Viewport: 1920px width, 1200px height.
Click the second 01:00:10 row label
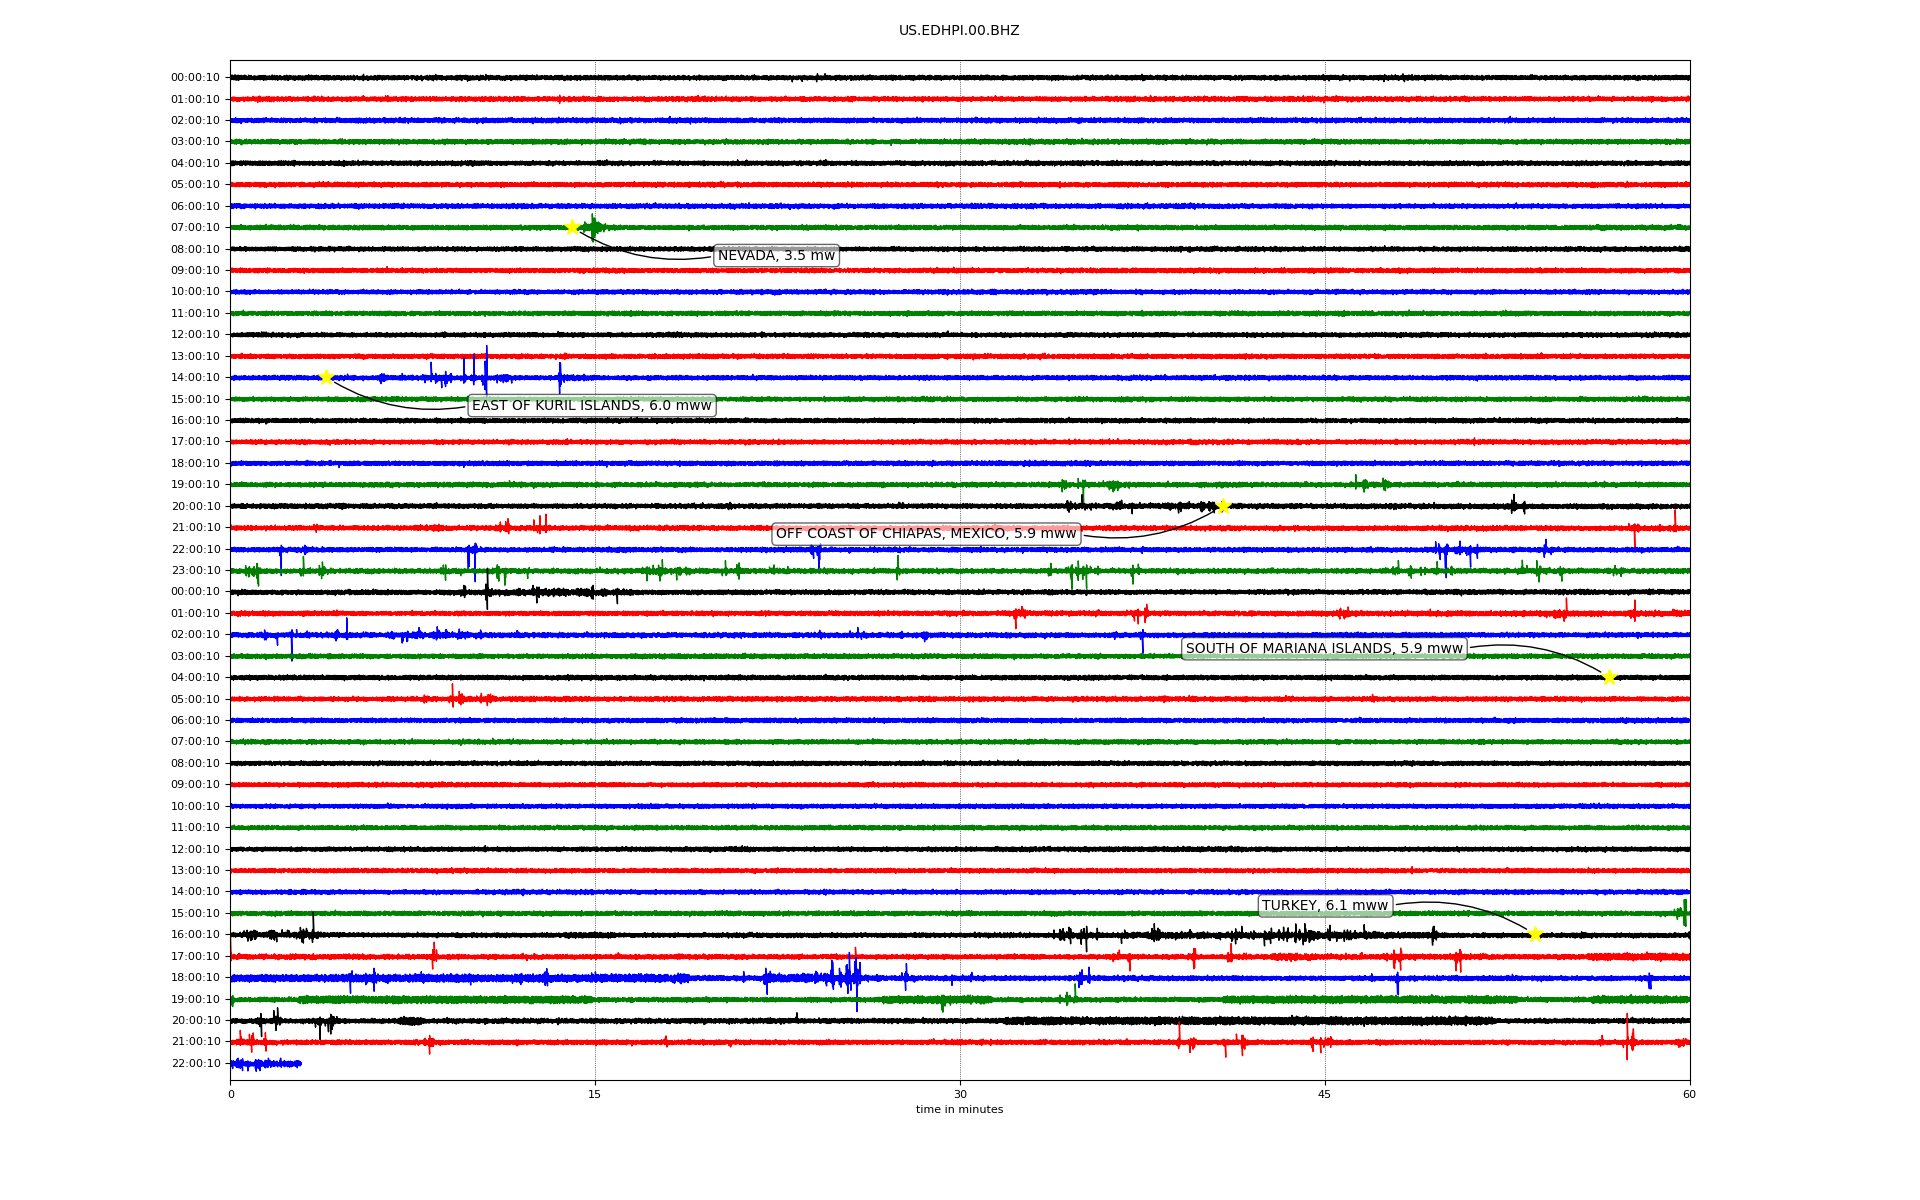(x=195, y=614)
